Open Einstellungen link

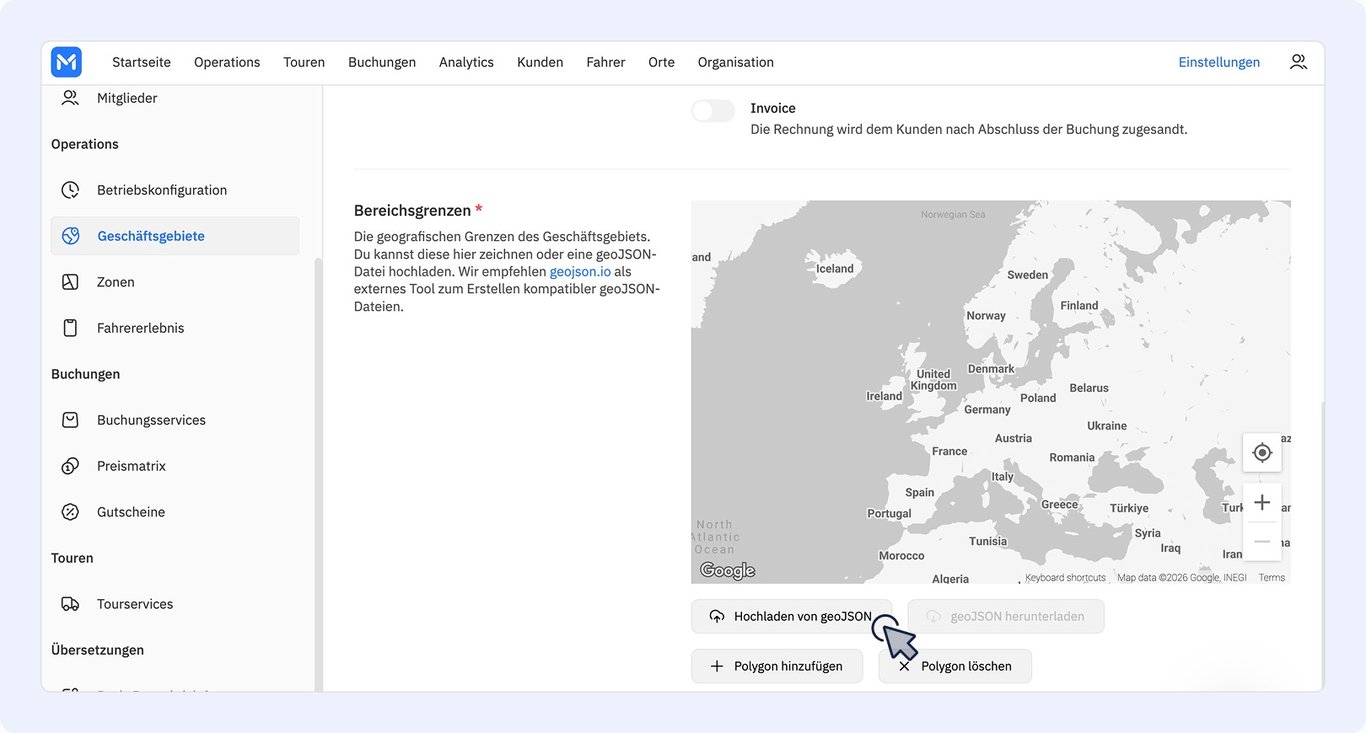pyautogui.click(x=1219, y=62)
